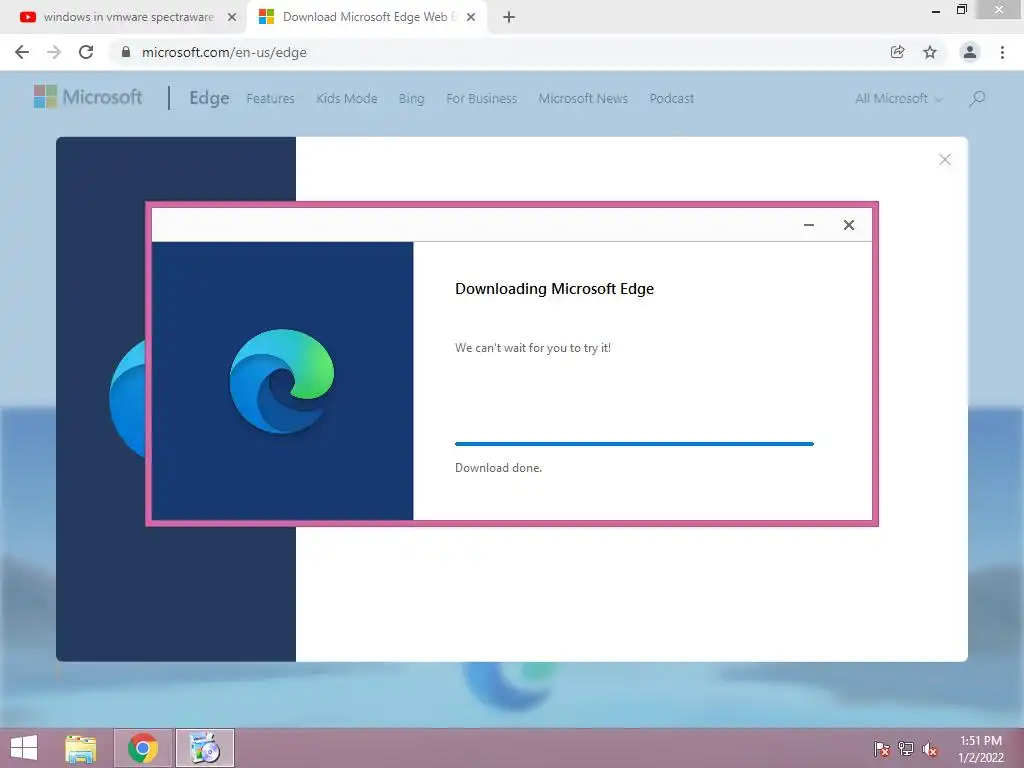Open the Microsoft News link
Viewport: 1024px width, 768px height.
(x=583, y=99)
